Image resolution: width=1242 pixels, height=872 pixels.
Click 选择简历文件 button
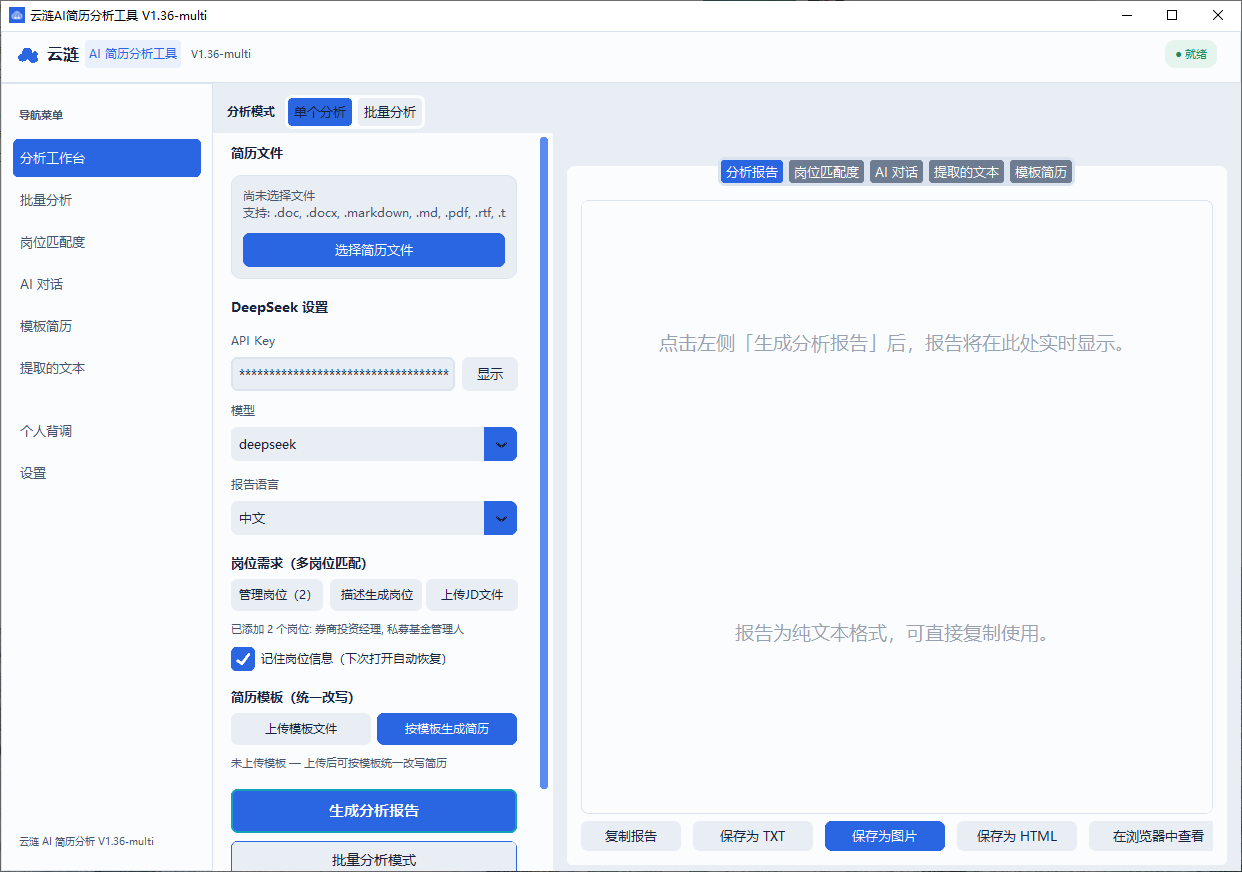click(x=374, y=250)
